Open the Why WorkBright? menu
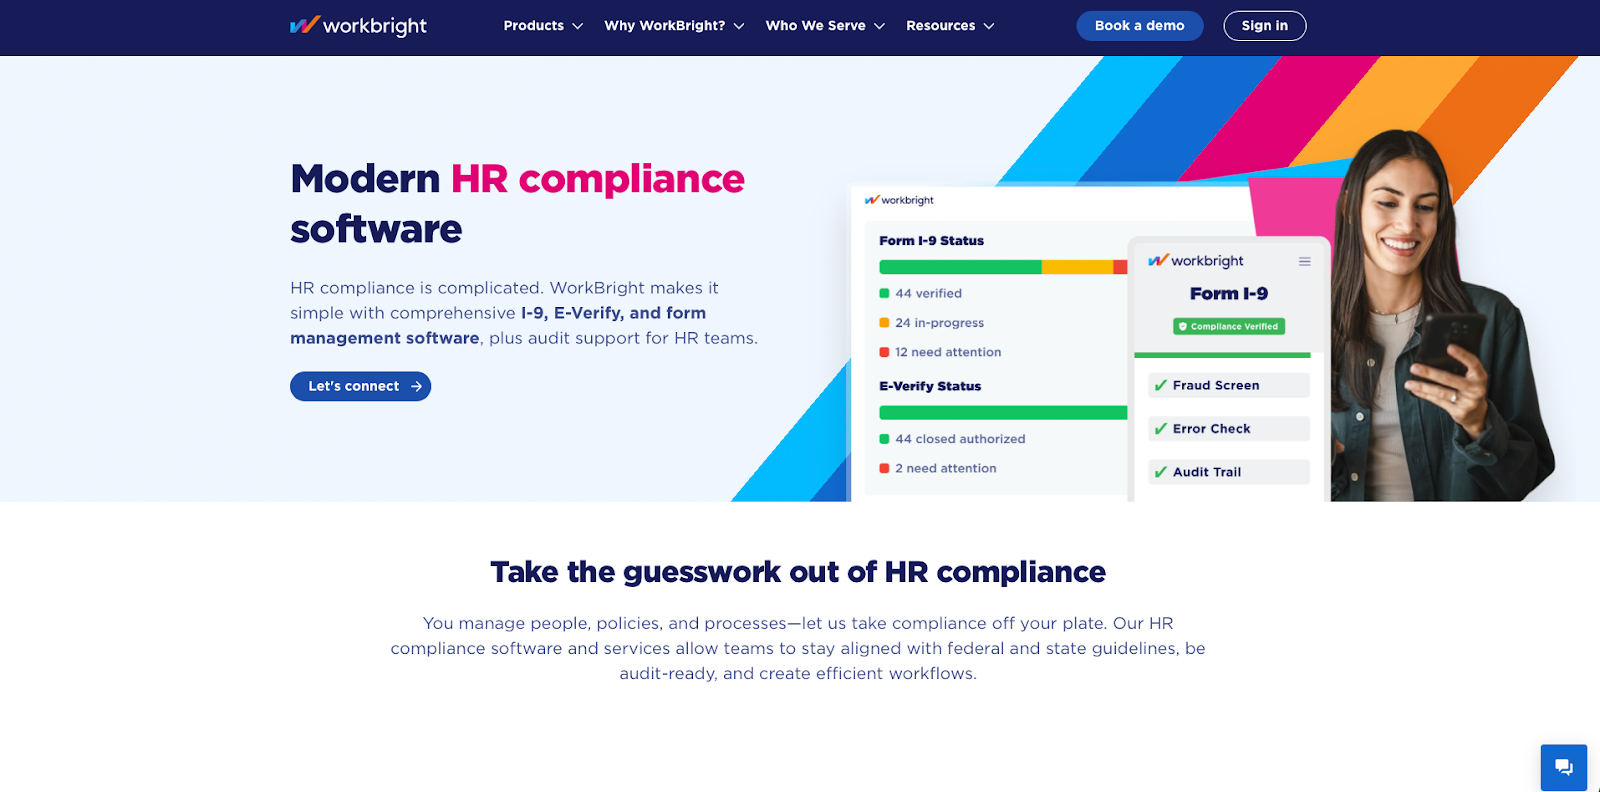Screen dimensions: 1600x792 coord(674,26)
